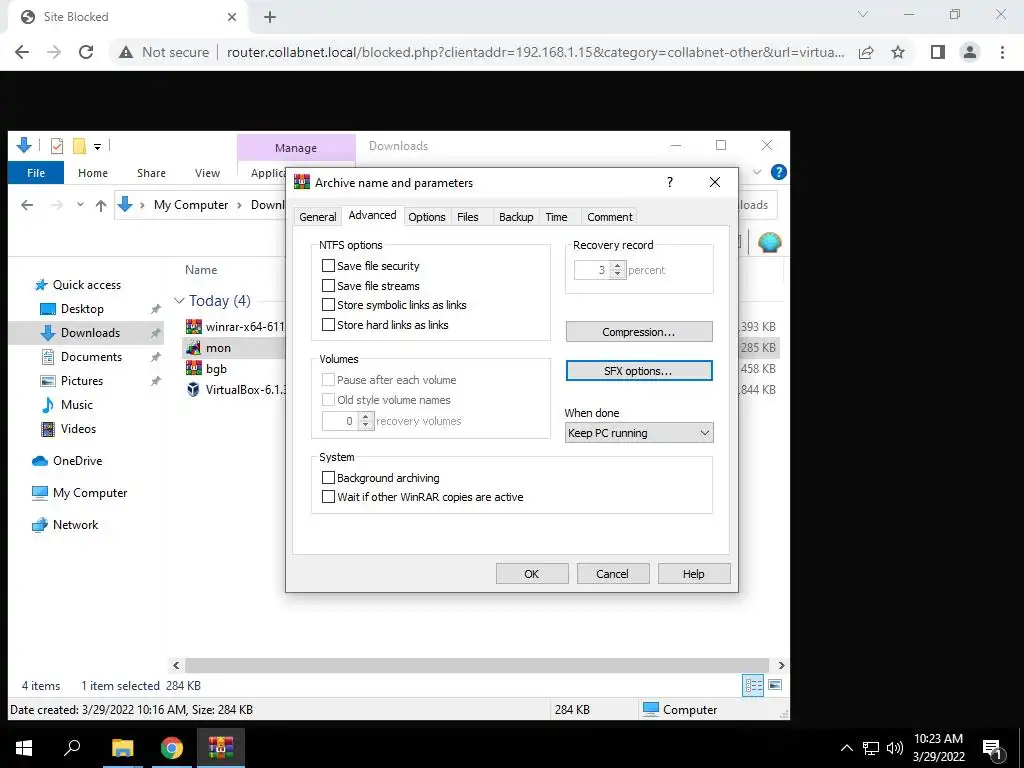1024x768 pixels.
Task: Click right arrow of horizontal scrollbar
Action: [781, 665]
